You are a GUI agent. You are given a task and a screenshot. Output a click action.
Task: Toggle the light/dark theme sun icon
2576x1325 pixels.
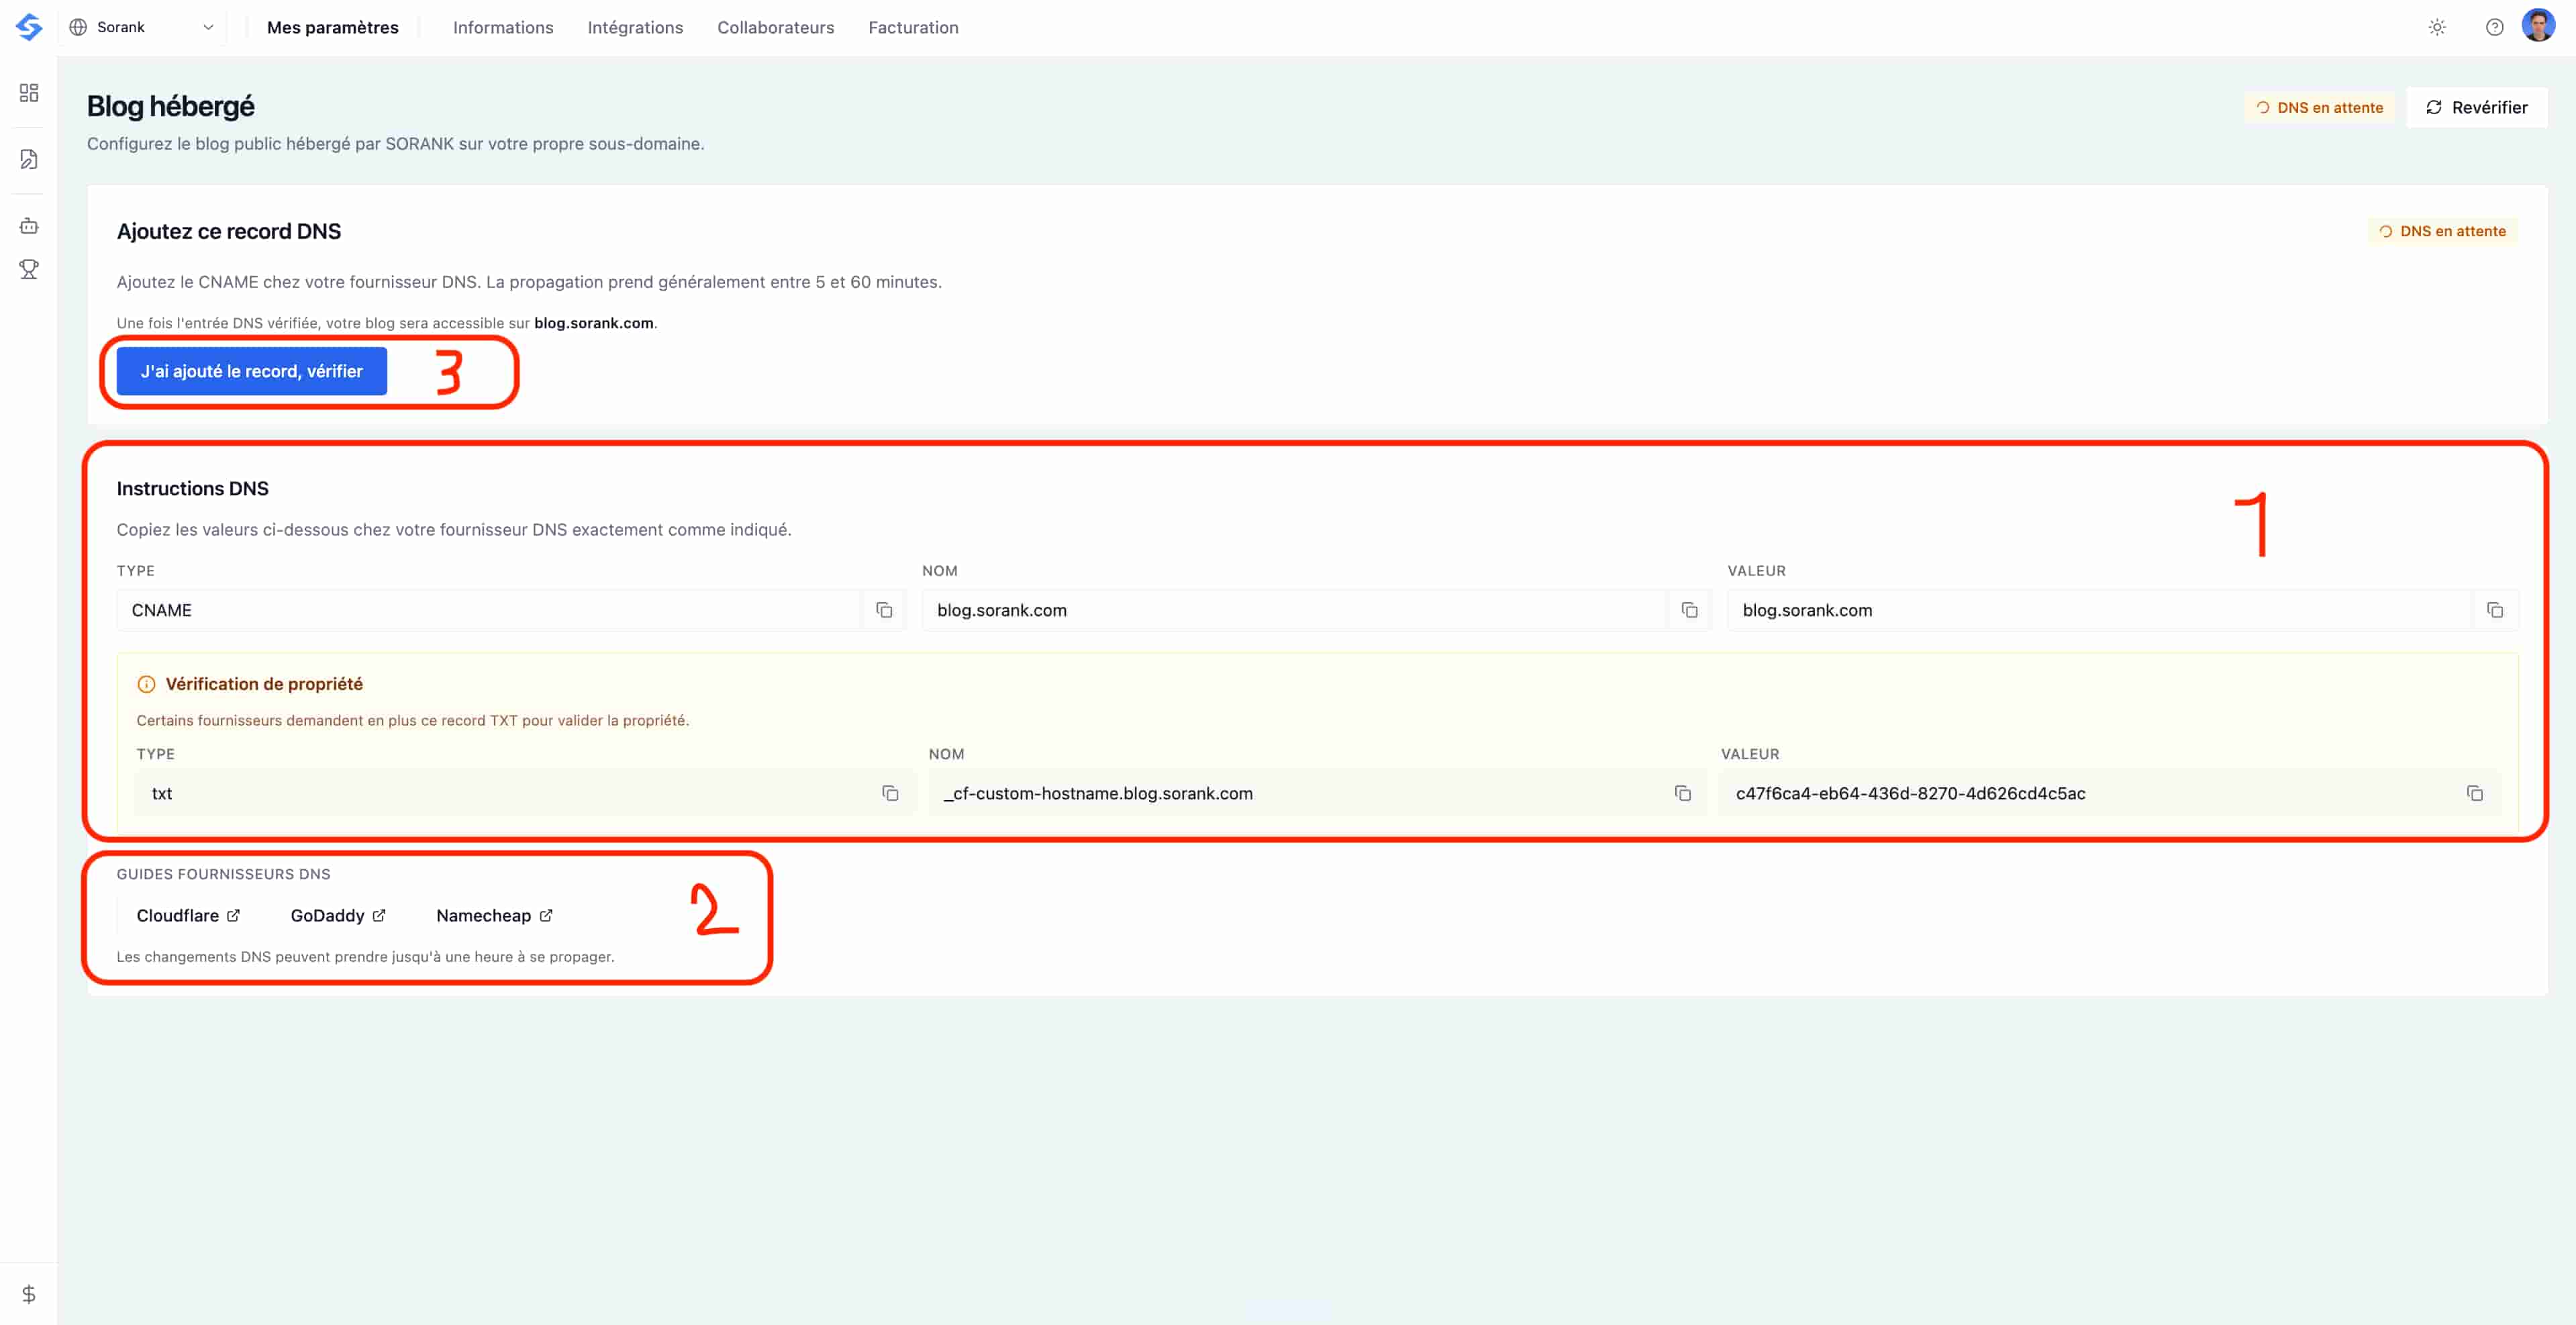tap(2437, 27)
